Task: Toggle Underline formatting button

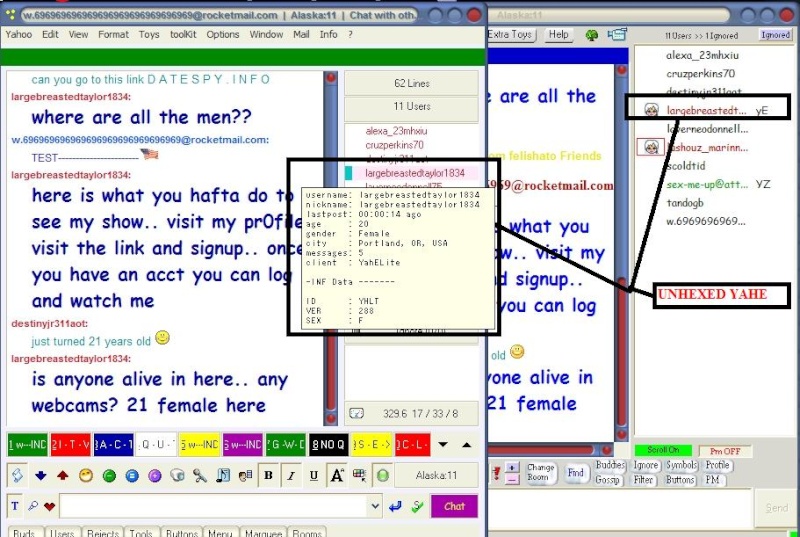Action: tap(314, 475)
